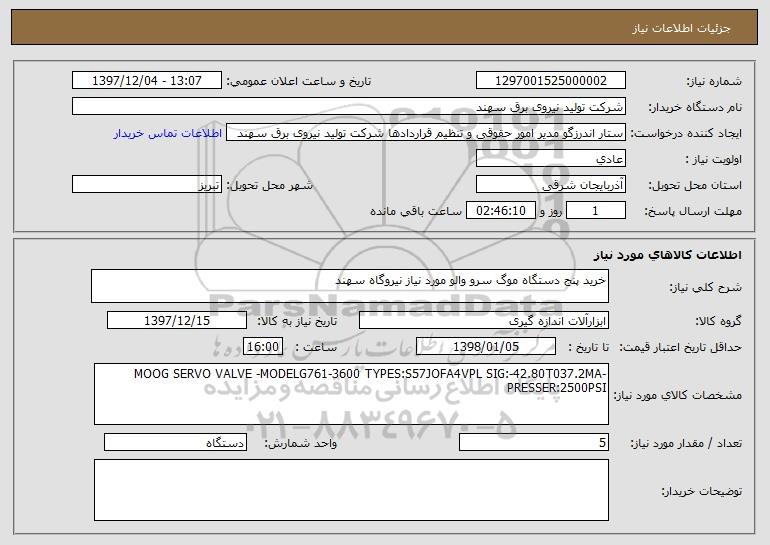The width and height of the screenshot is (770, 545).
Task: Select the days remaining field showing 1
Action: (x=596, y=211)
